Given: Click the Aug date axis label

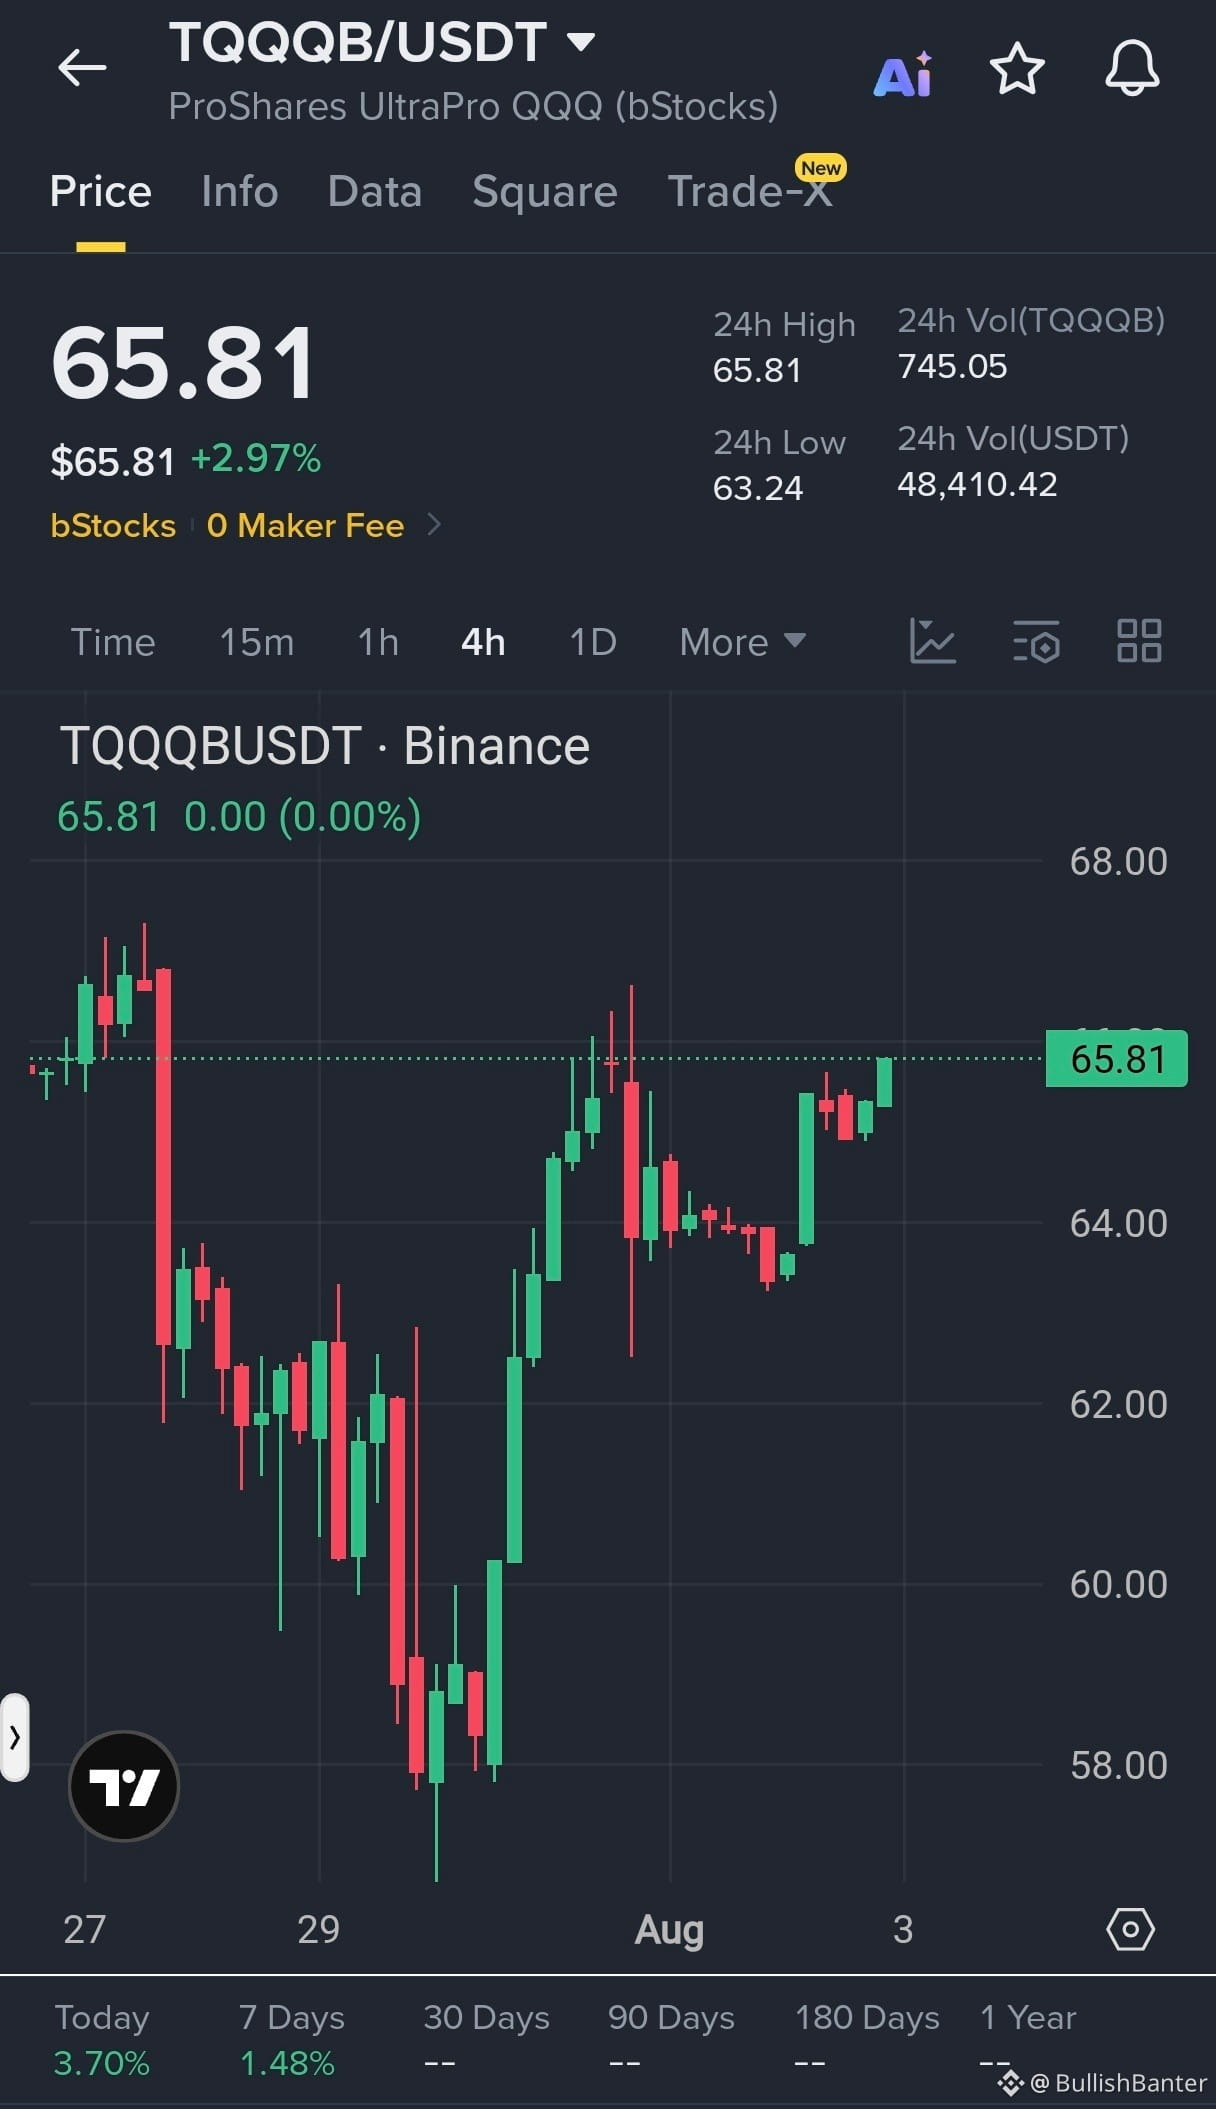Looking at the screenshot, I should pos(669,1929).
